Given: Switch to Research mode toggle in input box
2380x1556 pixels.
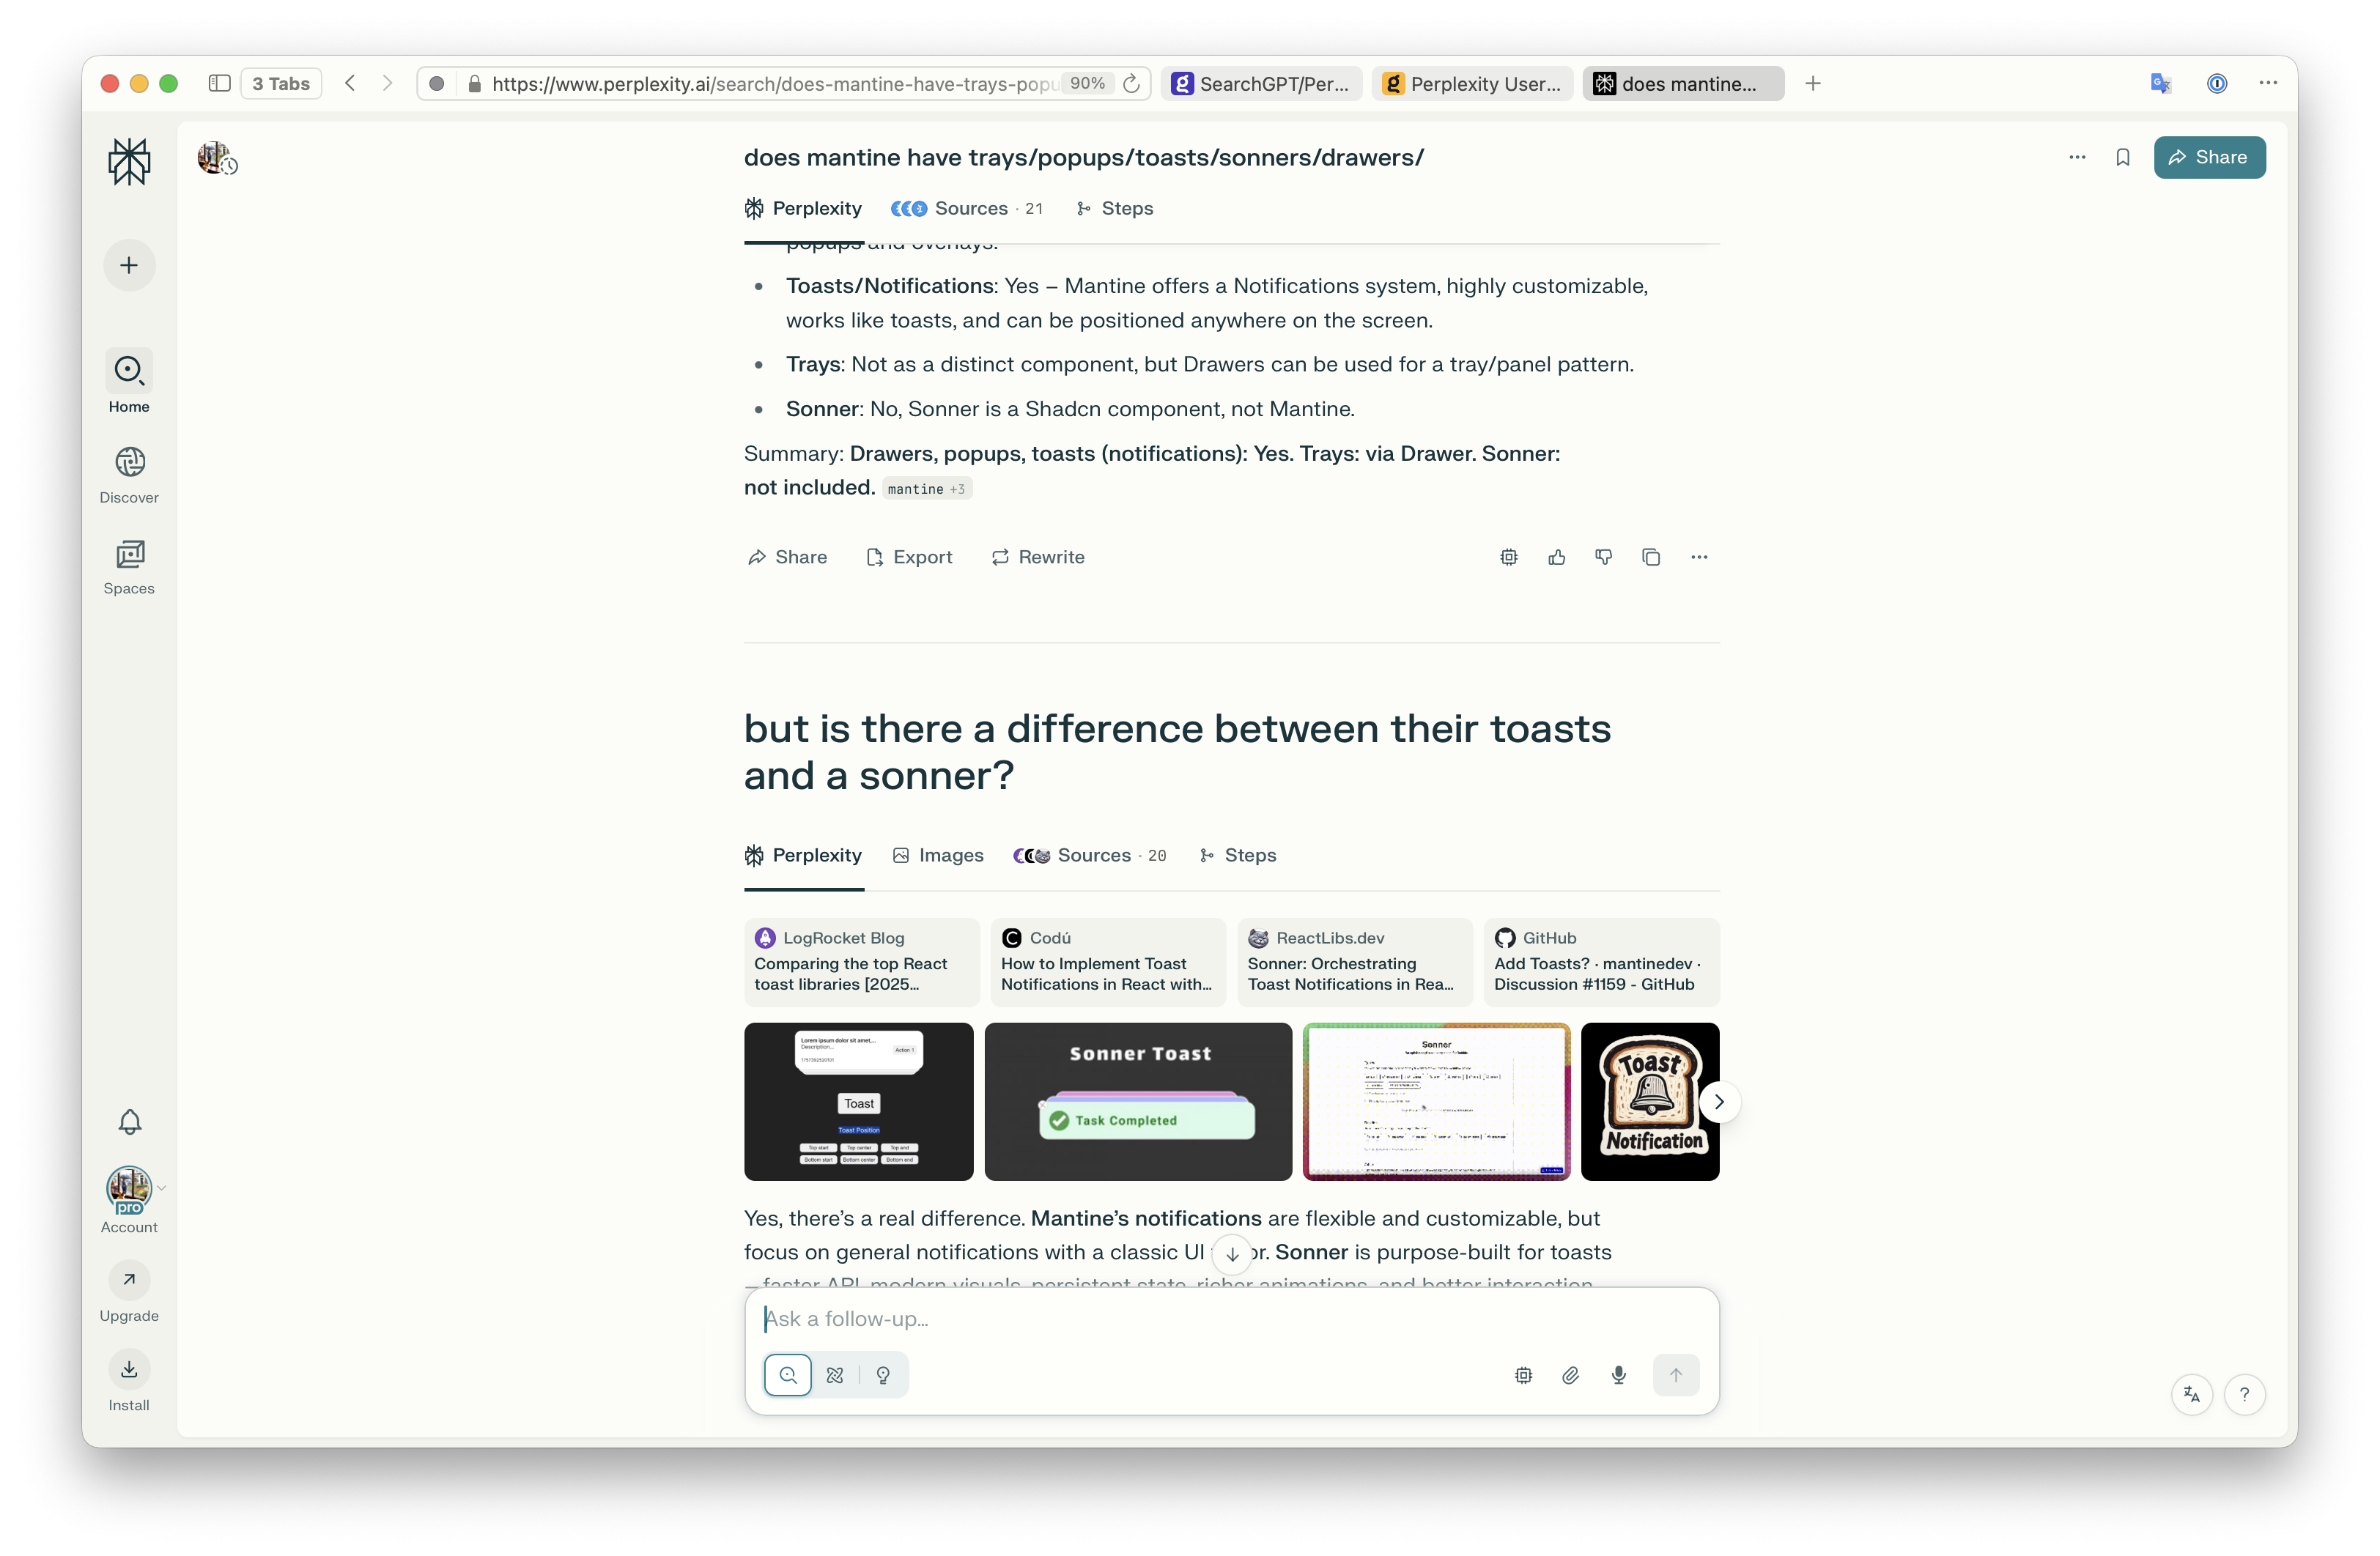Looking at the screenshot, I should click(835, 1375).
